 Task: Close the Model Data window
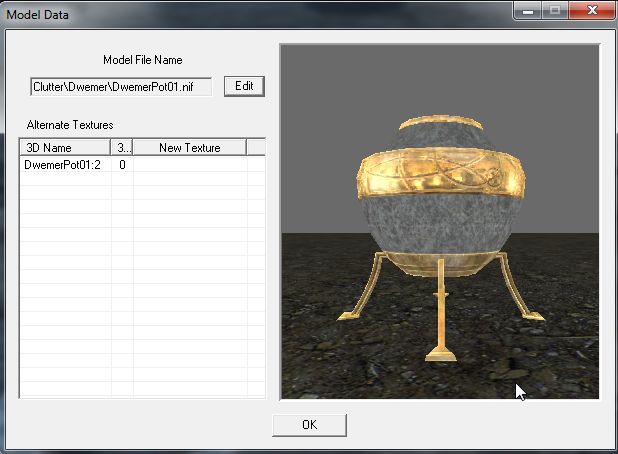point(592,10)
